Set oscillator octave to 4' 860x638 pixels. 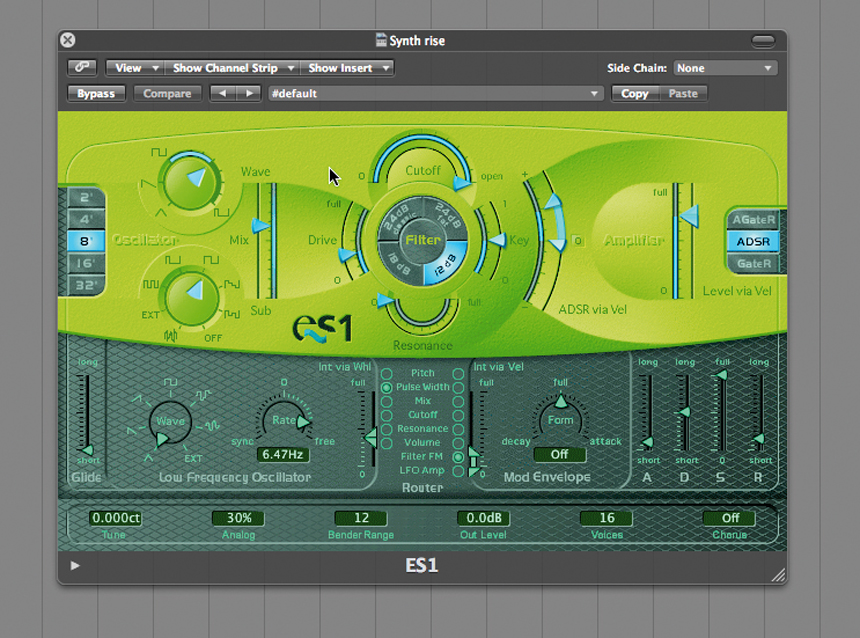[86, 219]
